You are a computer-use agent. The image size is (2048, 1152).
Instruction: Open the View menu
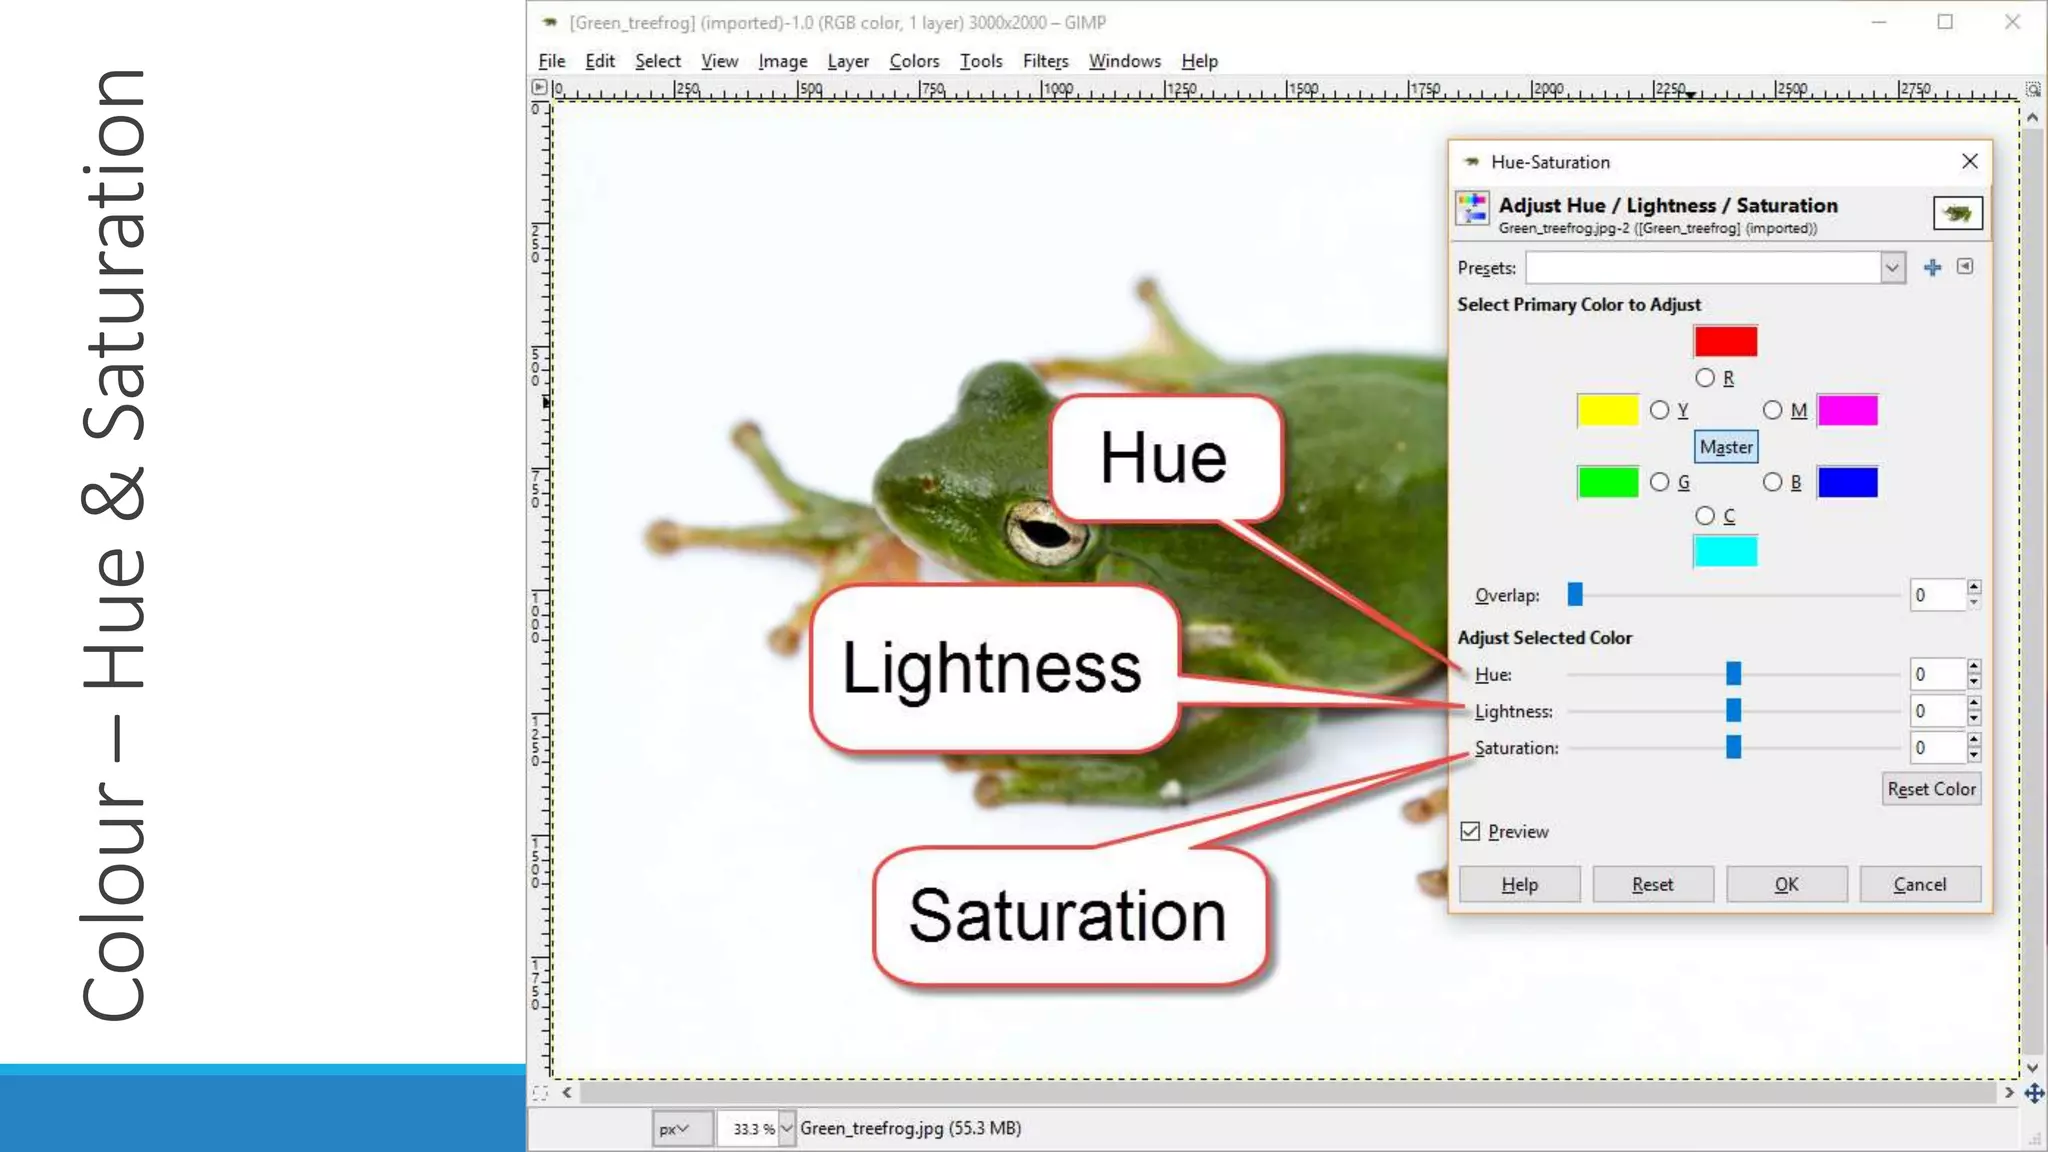click(x=719, y=61)
